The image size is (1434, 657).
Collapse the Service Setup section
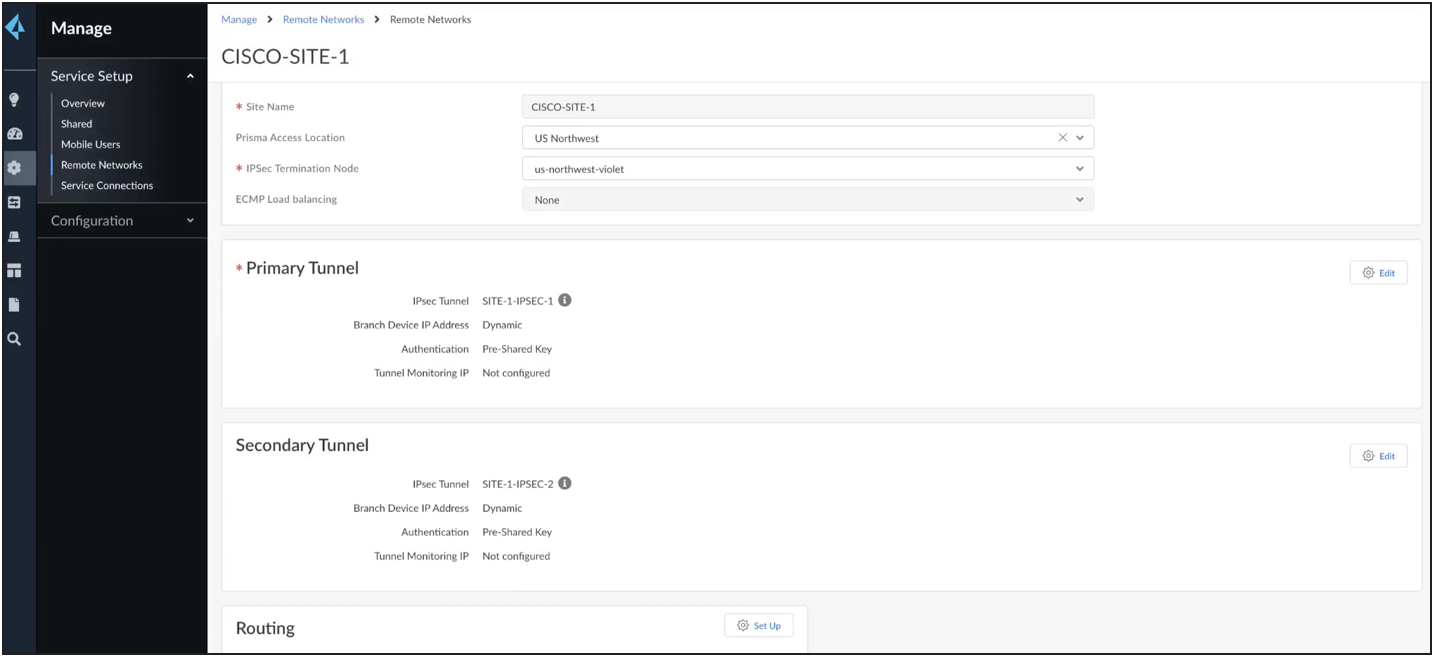[190, 76]
